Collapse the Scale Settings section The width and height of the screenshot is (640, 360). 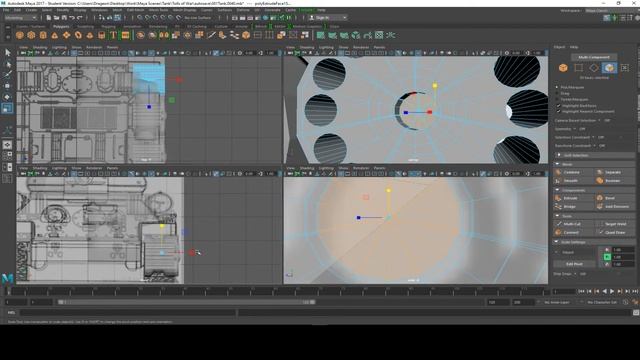594,242
